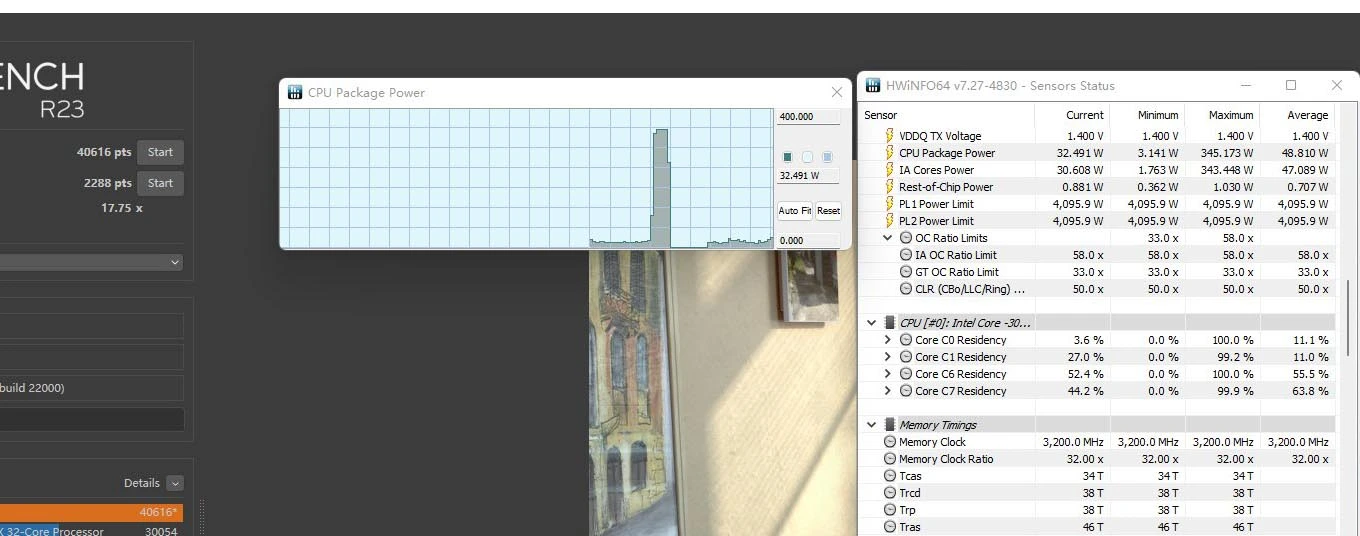This screenshot has height=536, width=1360.
Task: Start the test scoring 40616 pts
Action: [x=160, y=153]
